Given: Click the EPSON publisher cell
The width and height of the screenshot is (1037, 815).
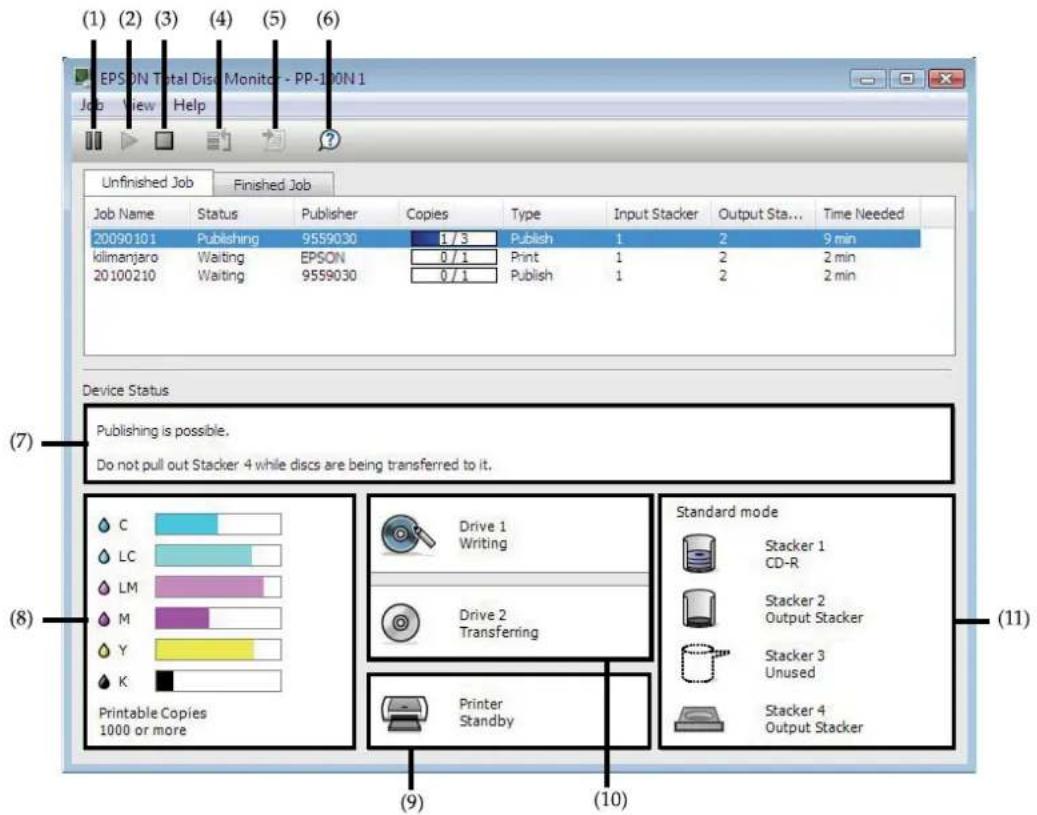Looking at the screenshot, I should tap(323, 257).
